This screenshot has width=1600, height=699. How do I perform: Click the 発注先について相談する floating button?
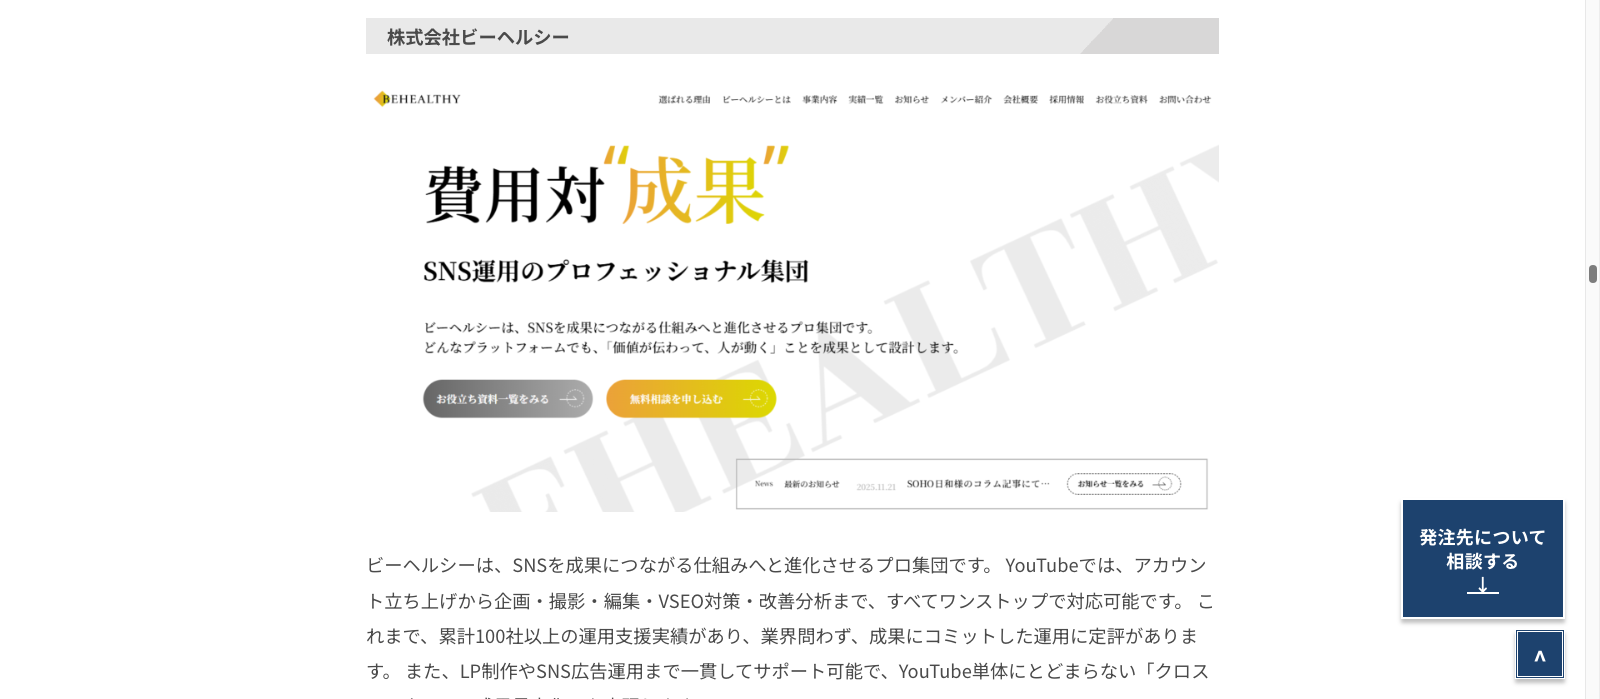point(1482,558)
